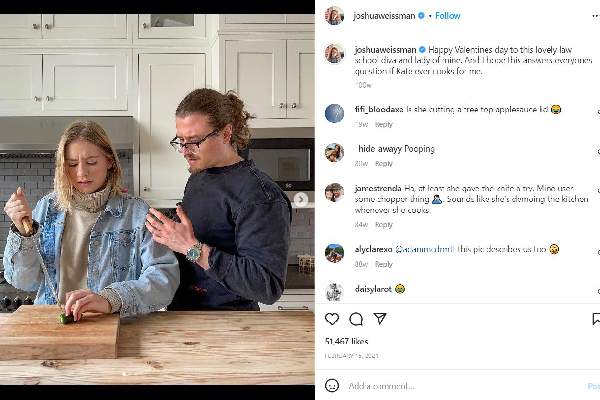Screen dimensions: 600x400
Task: Open comments via the speech bubble icon
Action: pyautogui.click(x=356, y=318)
